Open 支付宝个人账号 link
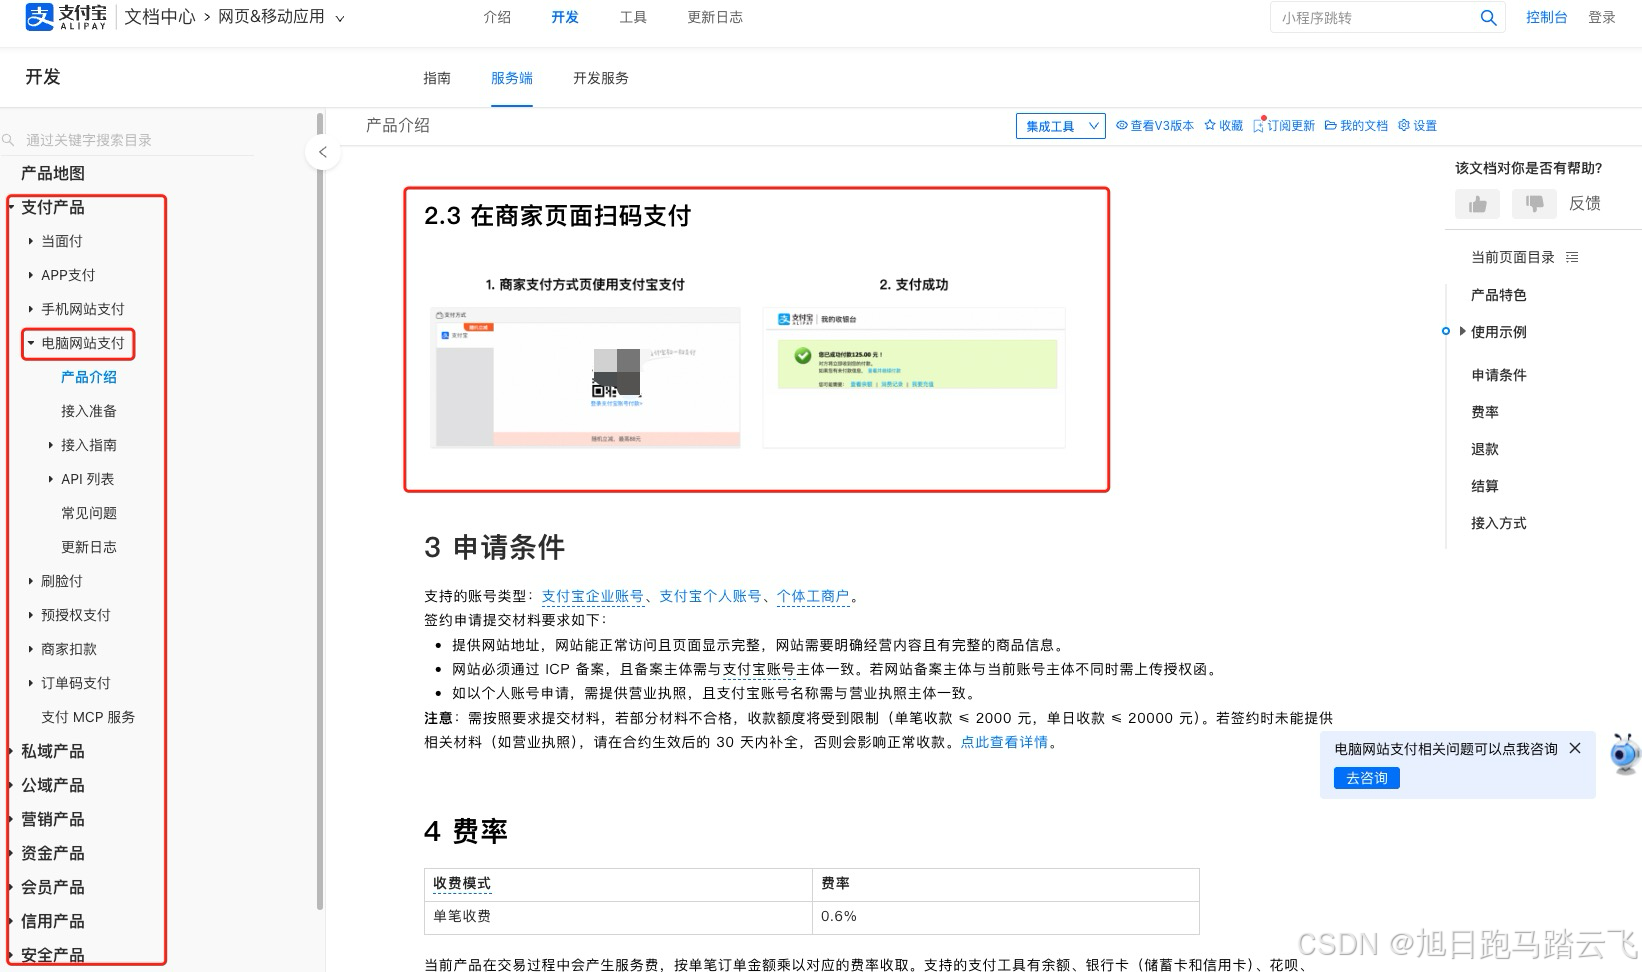Viewport: 1642px width, 972px height. (710, 596)
